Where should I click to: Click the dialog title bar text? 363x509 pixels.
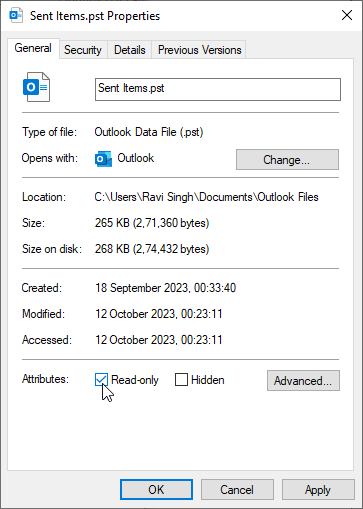point(95,16)
